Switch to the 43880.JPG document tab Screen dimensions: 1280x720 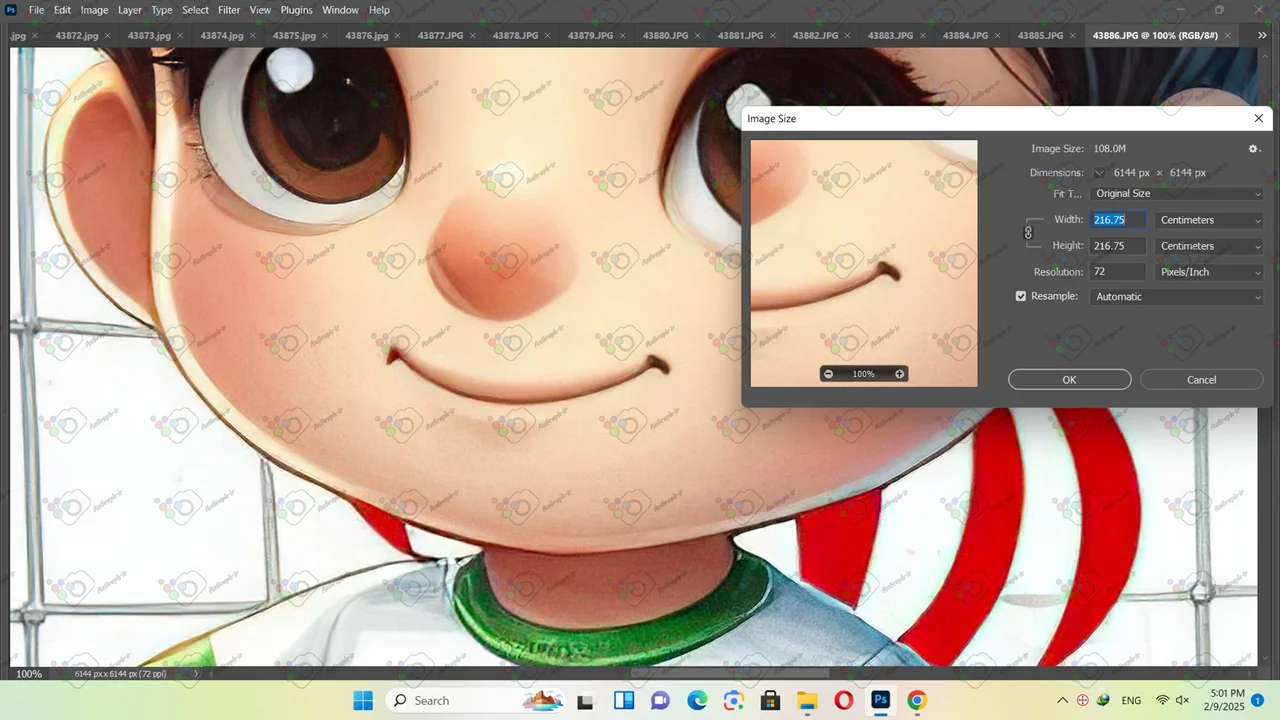(664, 36)
